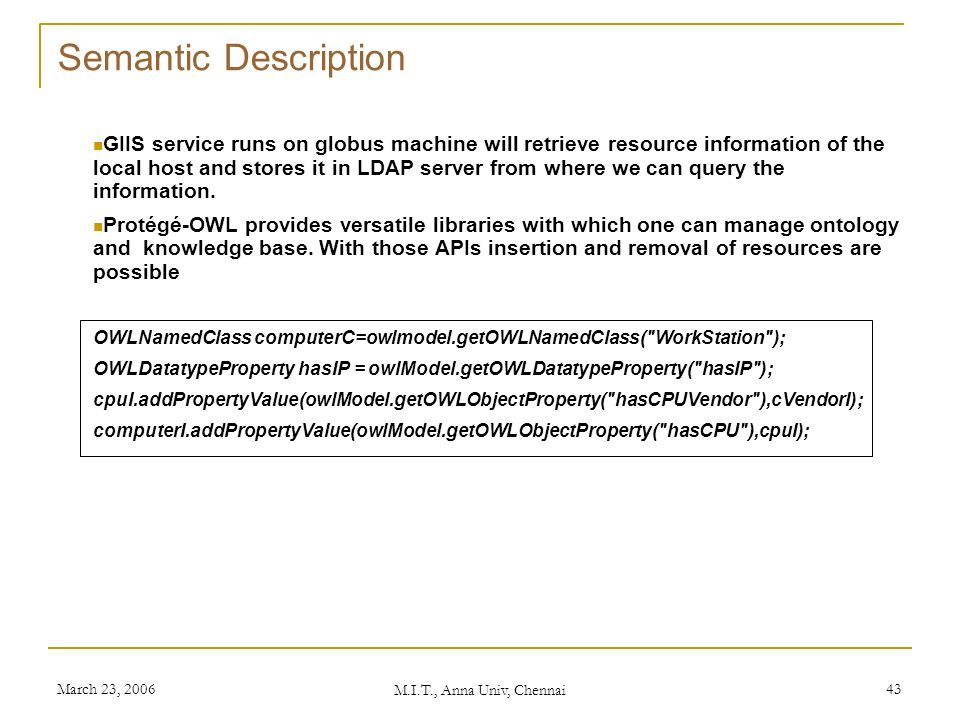Screen dimensions: 960x720
Task: Click the code line starting "OWLNamedClass computerC"
Action: tap(440, 337)
